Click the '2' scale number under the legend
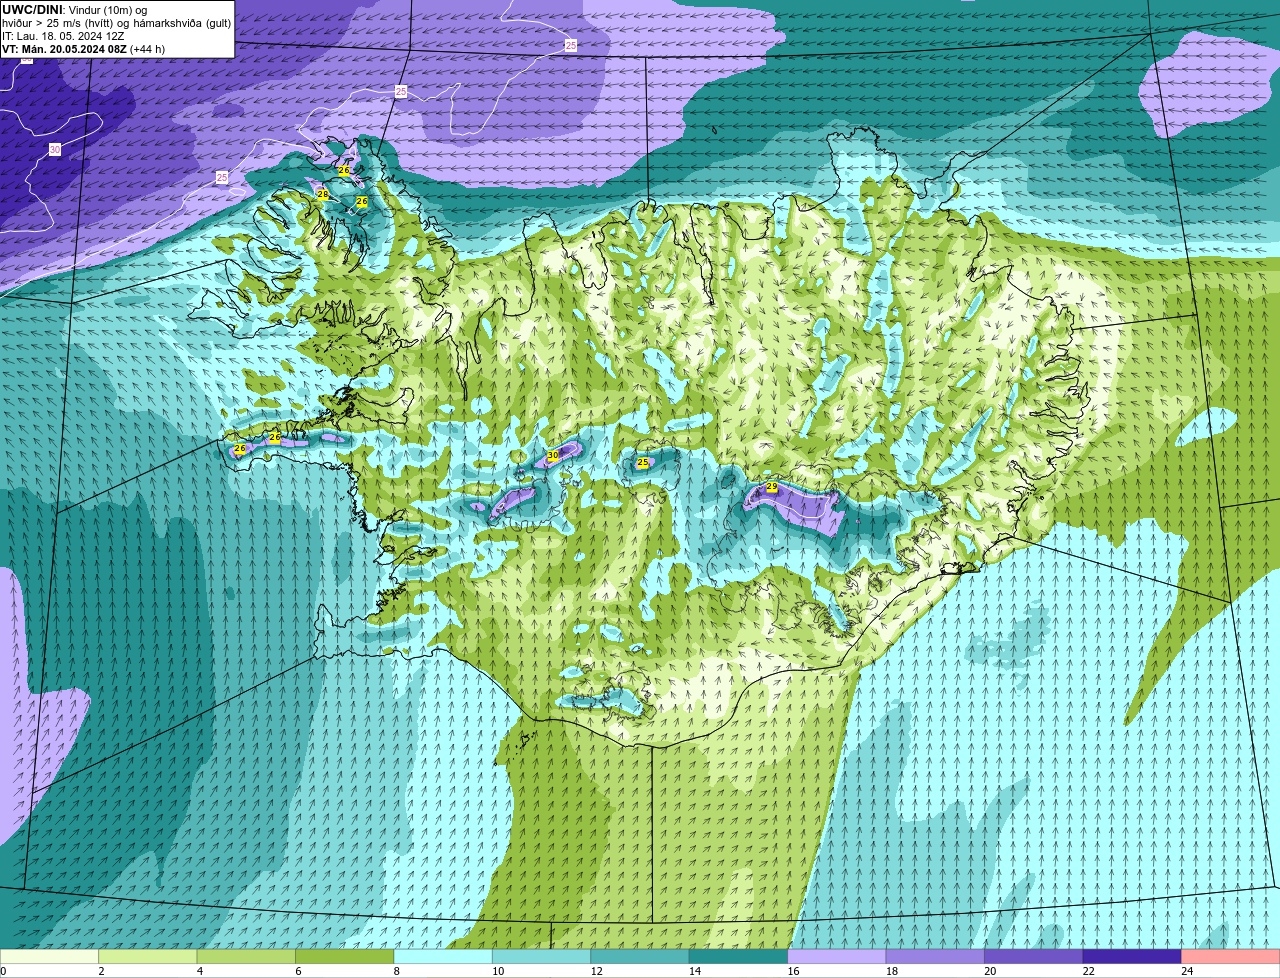Screen dimensions: 1280x978 click(x=101, y=971)
